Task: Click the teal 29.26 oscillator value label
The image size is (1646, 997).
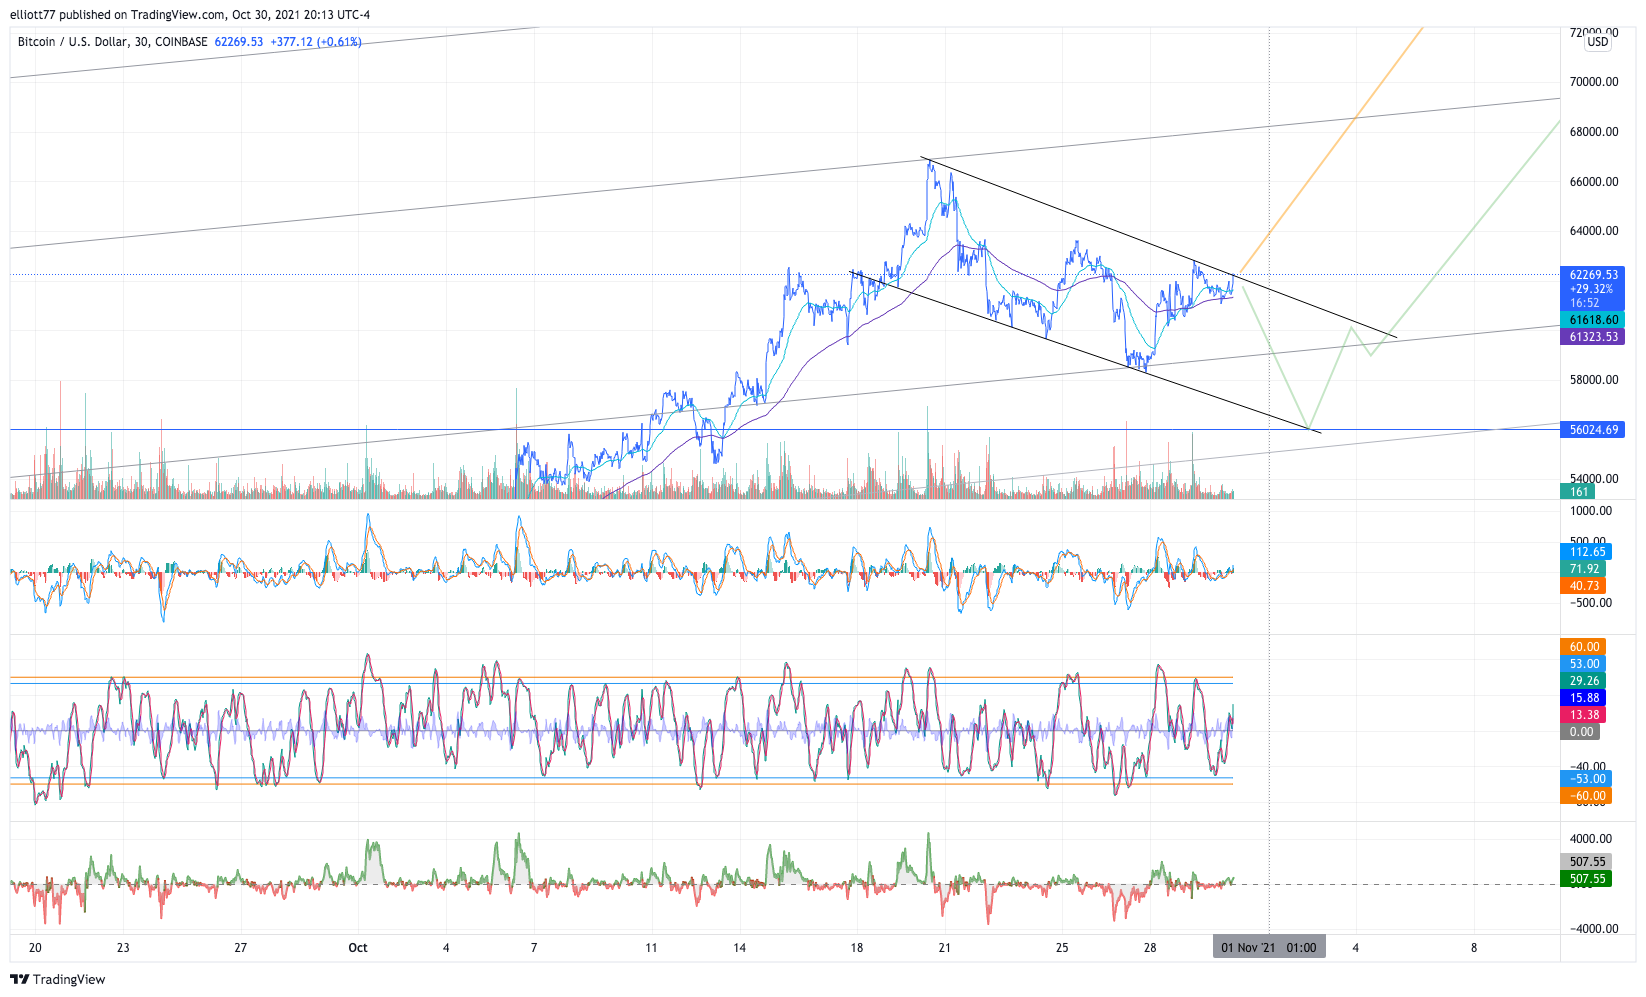Action: coord(1583,681)
